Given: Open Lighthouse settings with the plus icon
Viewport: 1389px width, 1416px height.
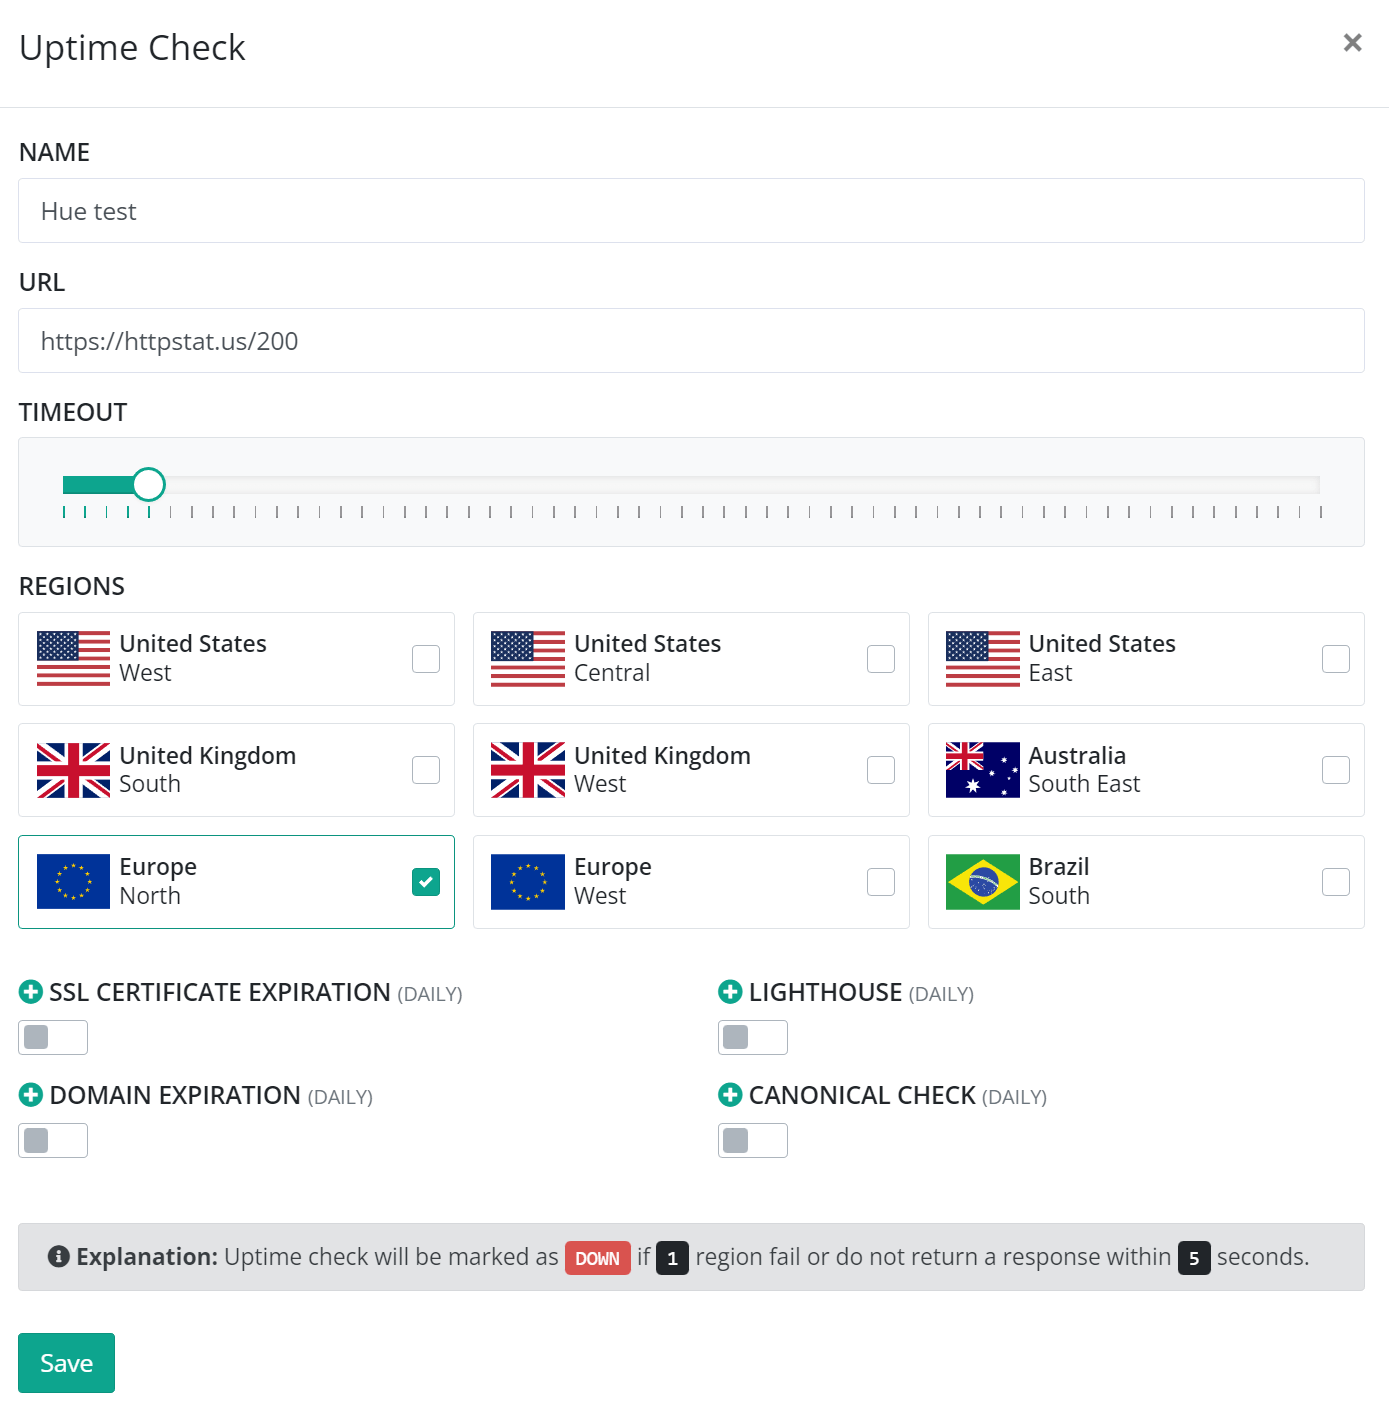Looking at the screenshot, I should (729, 992).
